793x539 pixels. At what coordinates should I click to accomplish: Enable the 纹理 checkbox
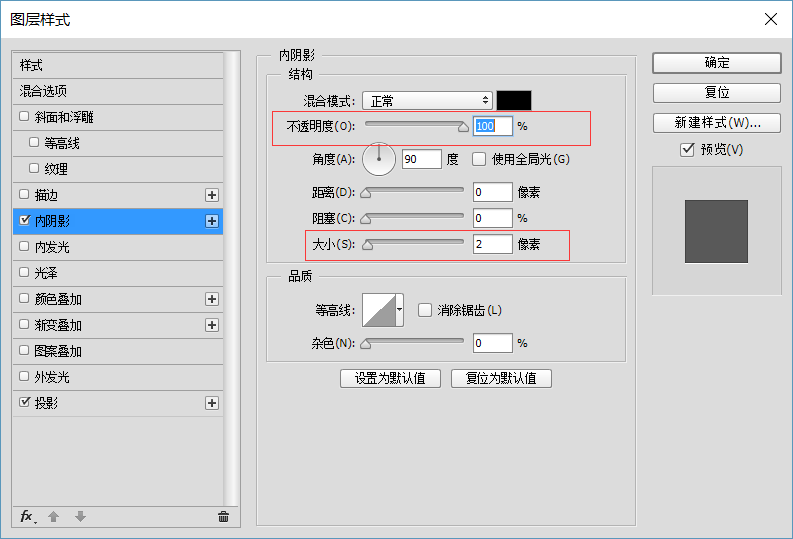coord(34,168)
